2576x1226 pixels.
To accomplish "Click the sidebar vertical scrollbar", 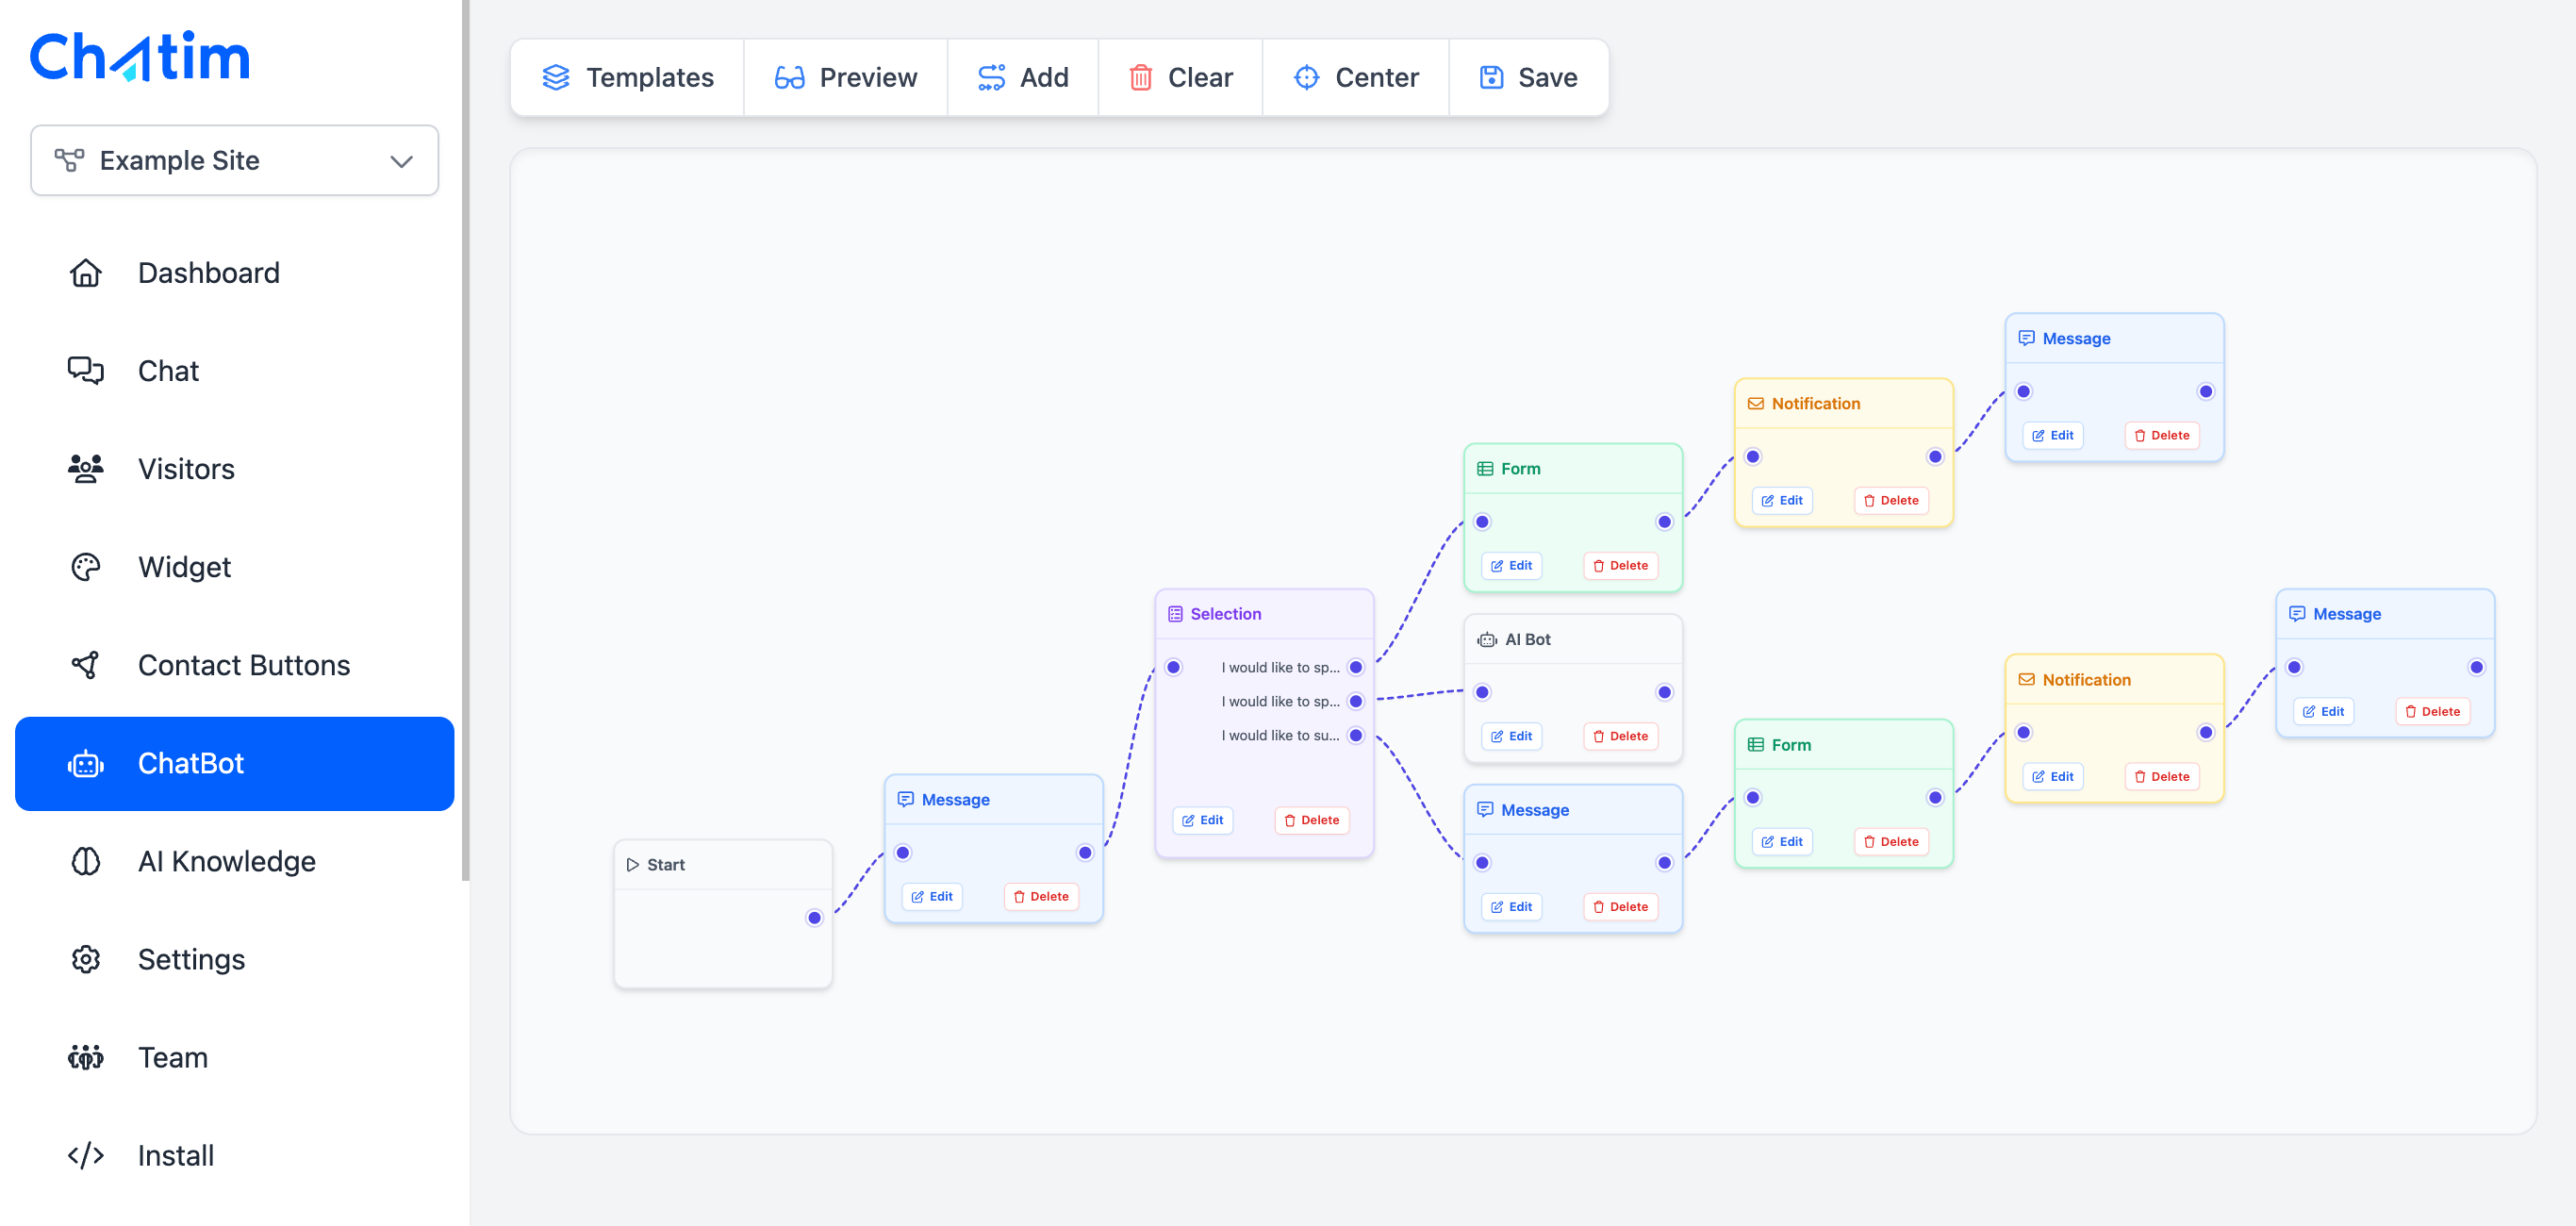I will click(x=465, y=440).
